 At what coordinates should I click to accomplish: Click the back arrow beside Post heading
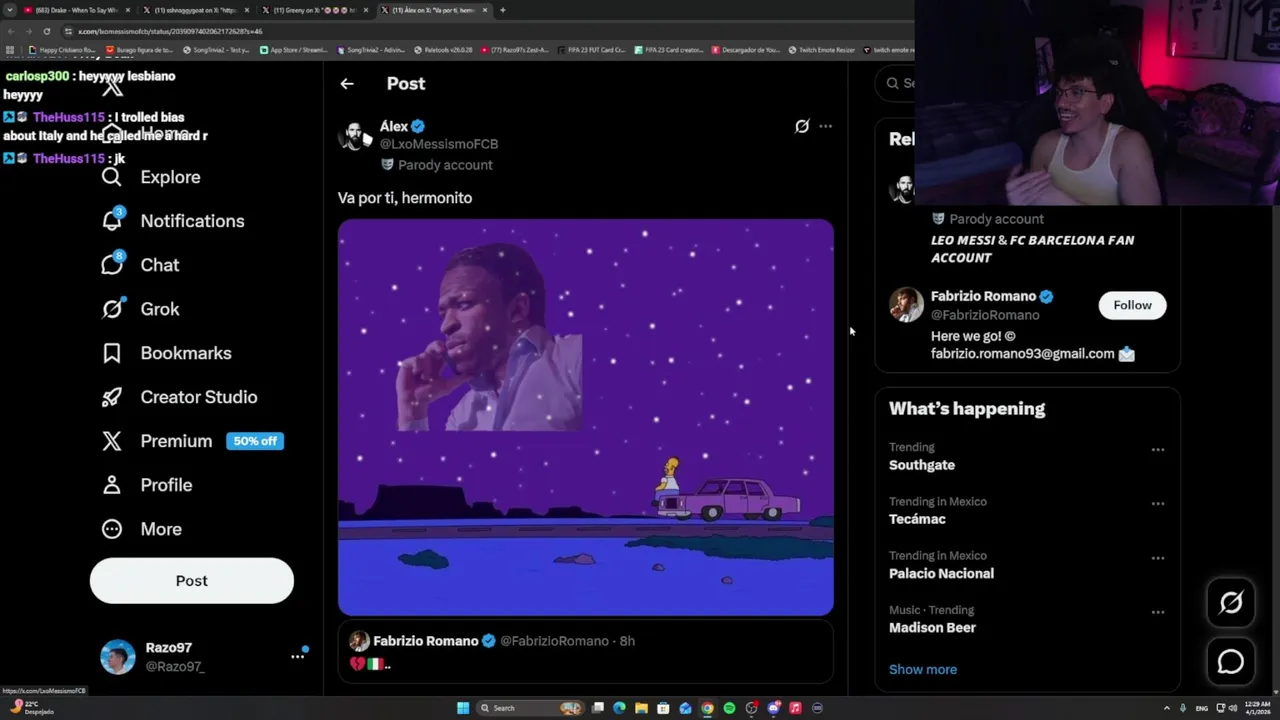coord(347,84)
